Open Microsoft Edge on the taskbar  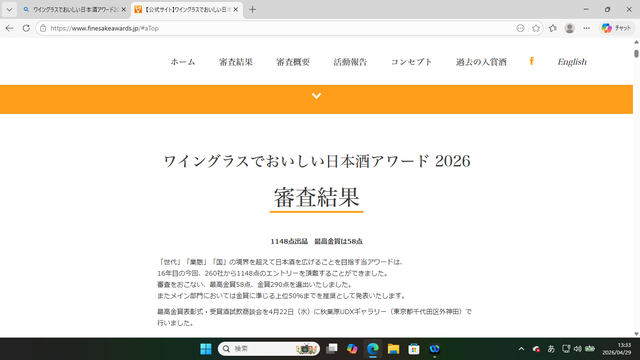tap(373, 349)
